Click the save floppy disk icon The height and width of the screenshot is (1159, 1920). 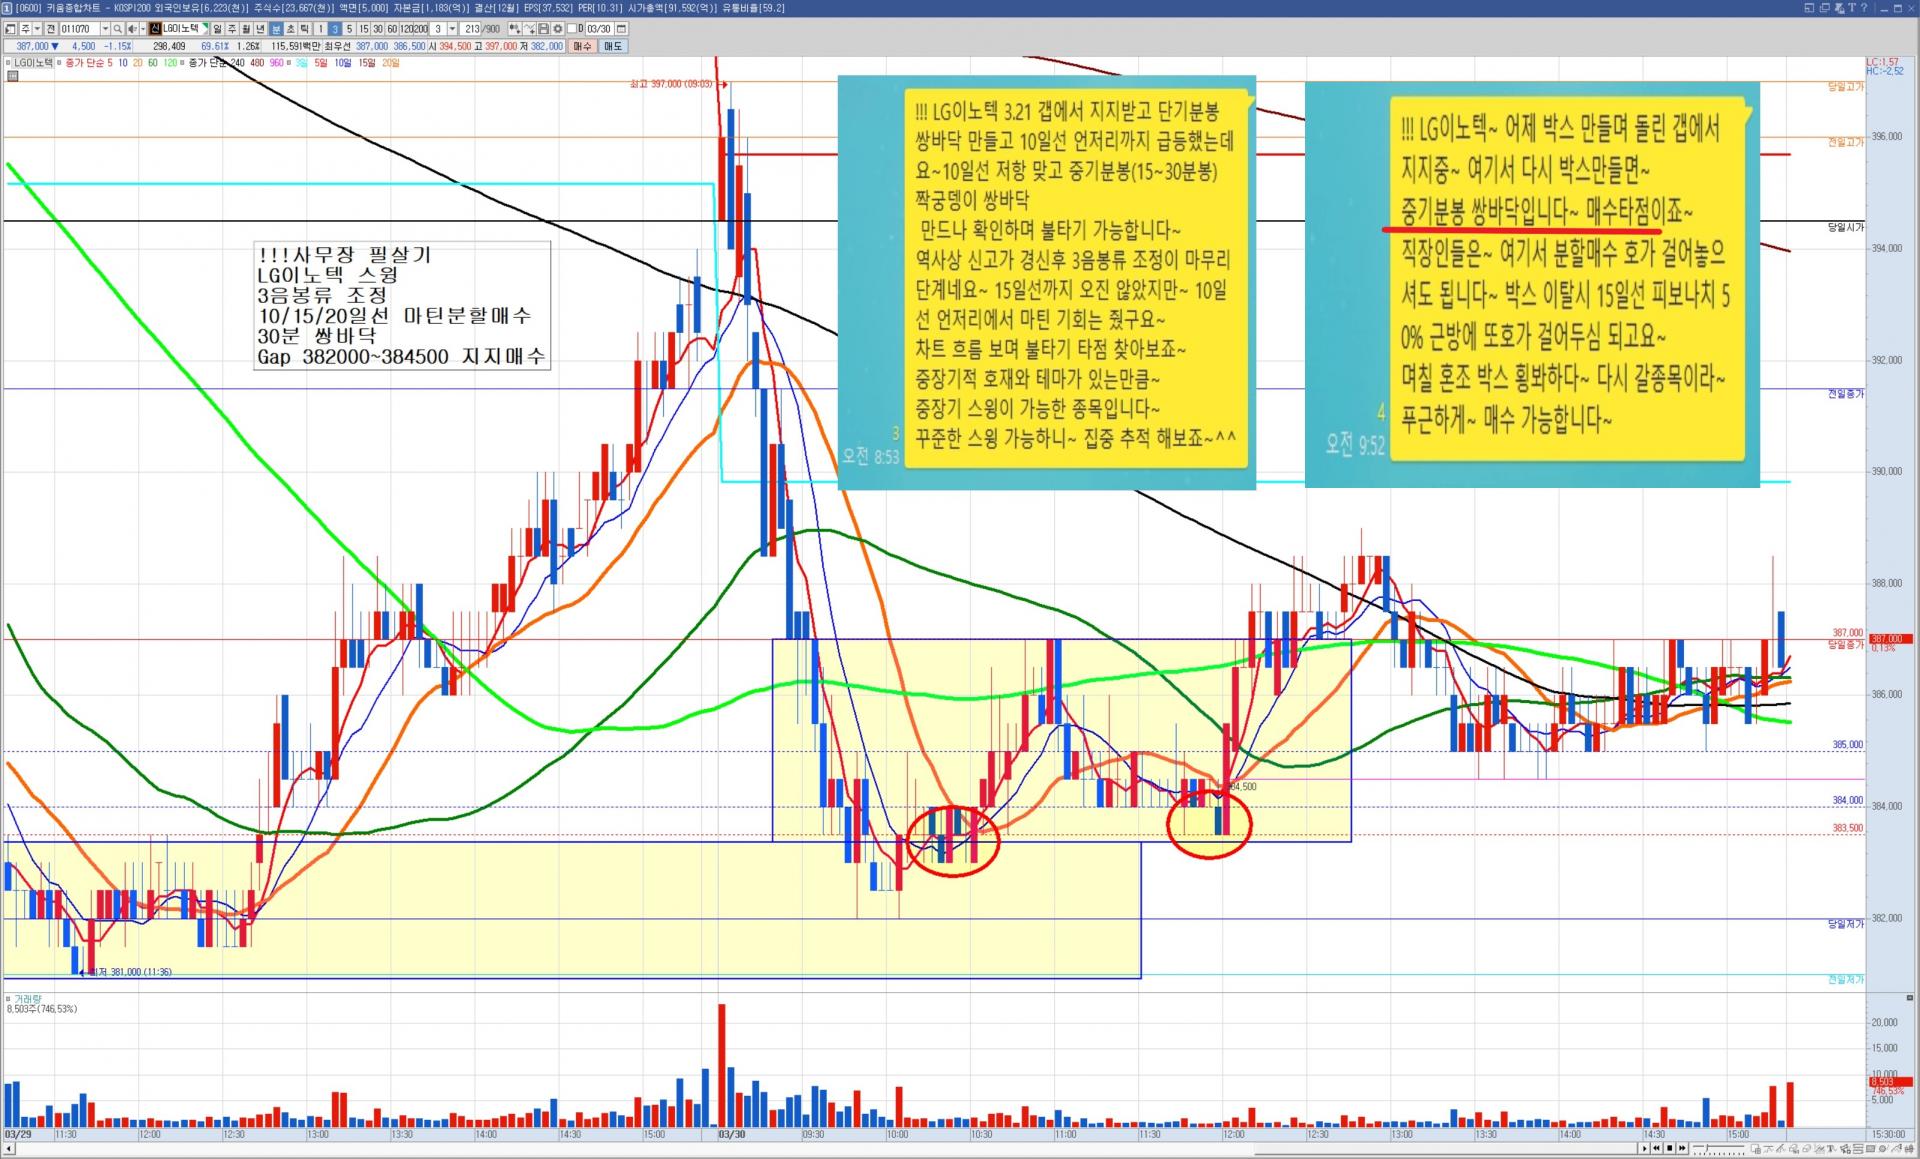pos(543,29)
